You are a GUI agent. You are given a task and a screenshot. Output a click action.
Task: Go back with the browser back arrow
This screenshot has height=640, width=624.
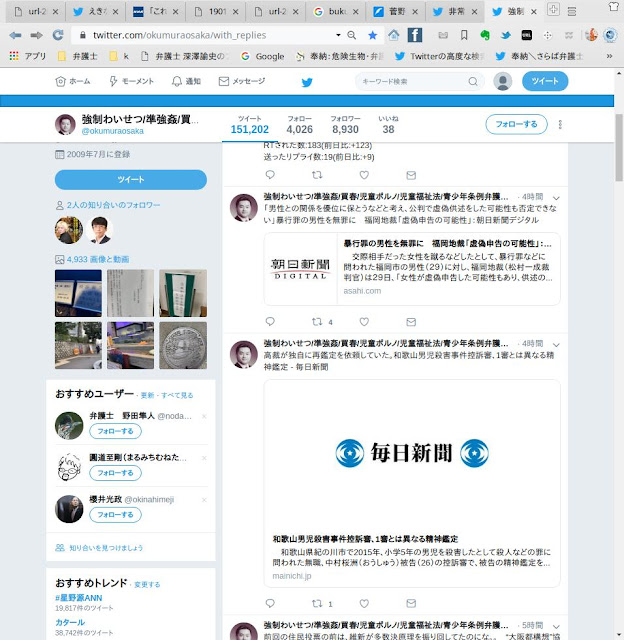click(15, 36)
